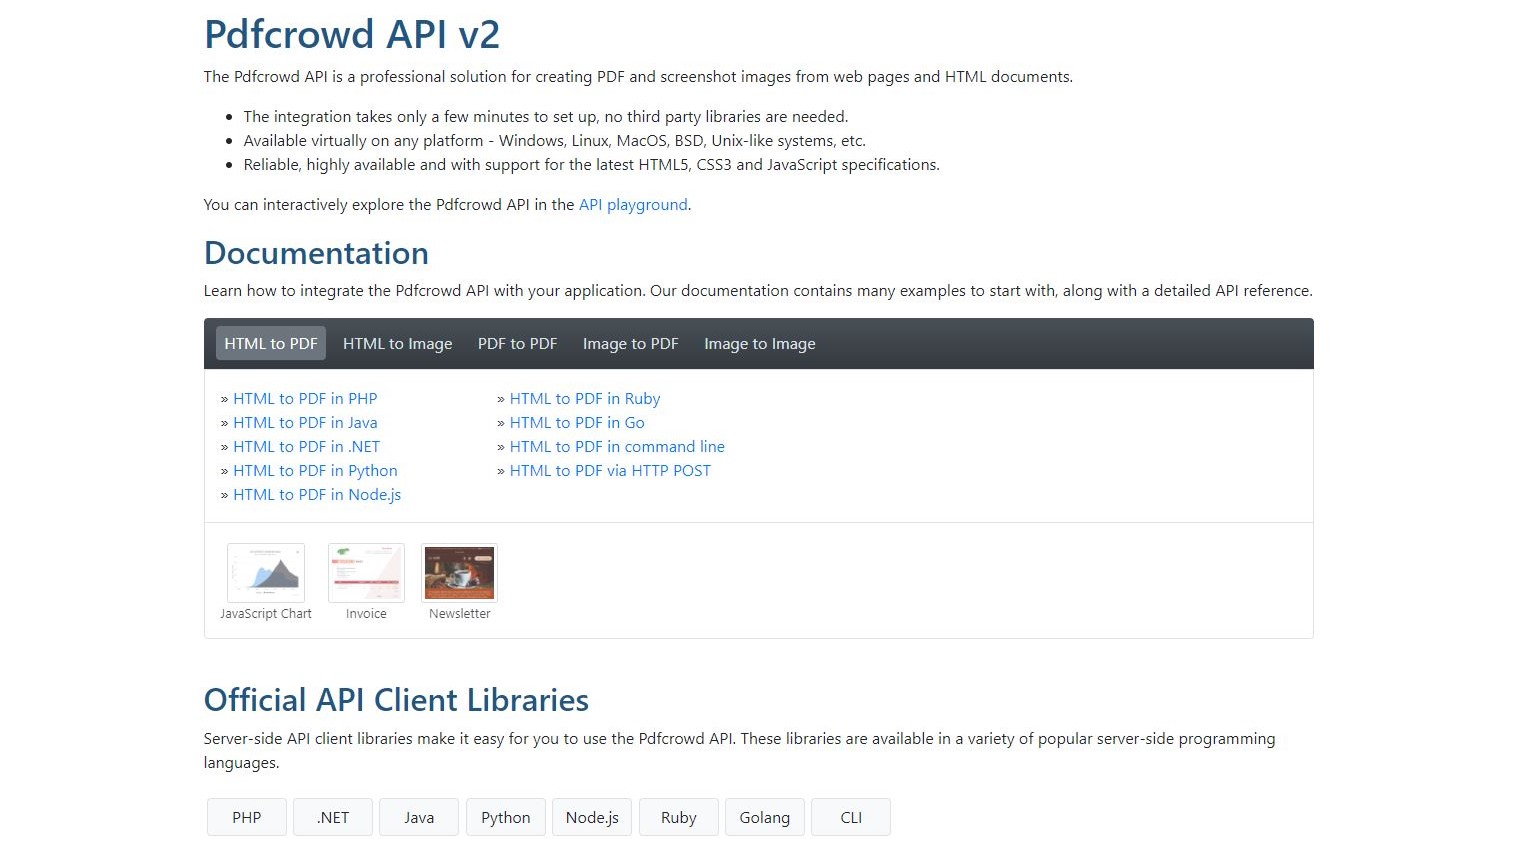The width and height of the screenshot is (1534, 863).
Task: Click the JavaScript Chart caption text
Action: [x=266, y=614]
